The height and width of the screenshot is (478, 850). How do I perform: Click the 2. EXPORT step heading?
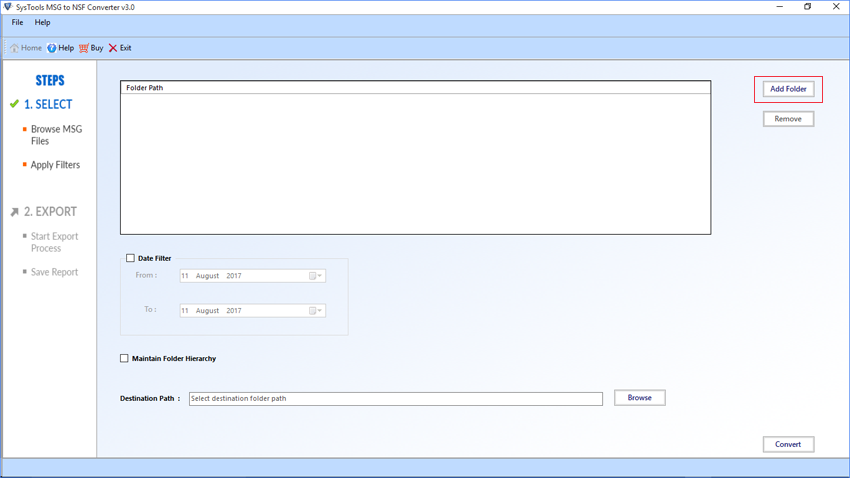coord(50,211)
